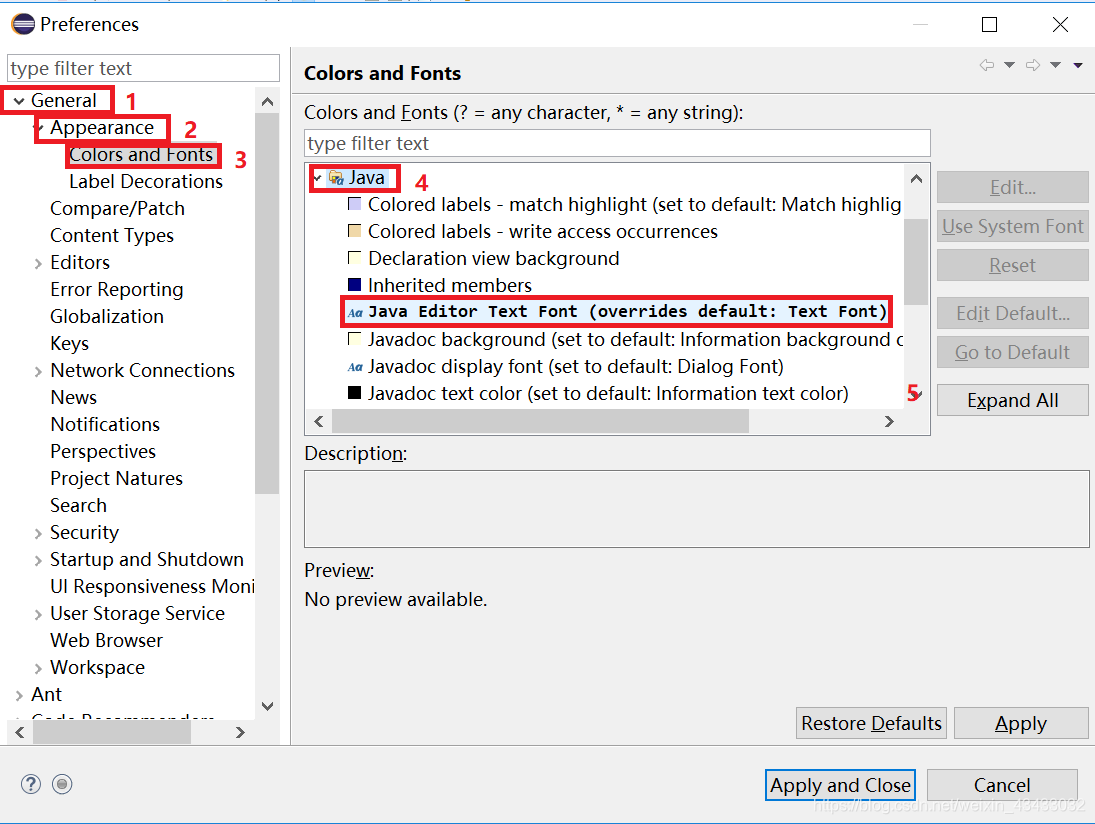Open the back history dropdown arrow
This screenshot has height=824, width=1095.
click(1009, 65)
